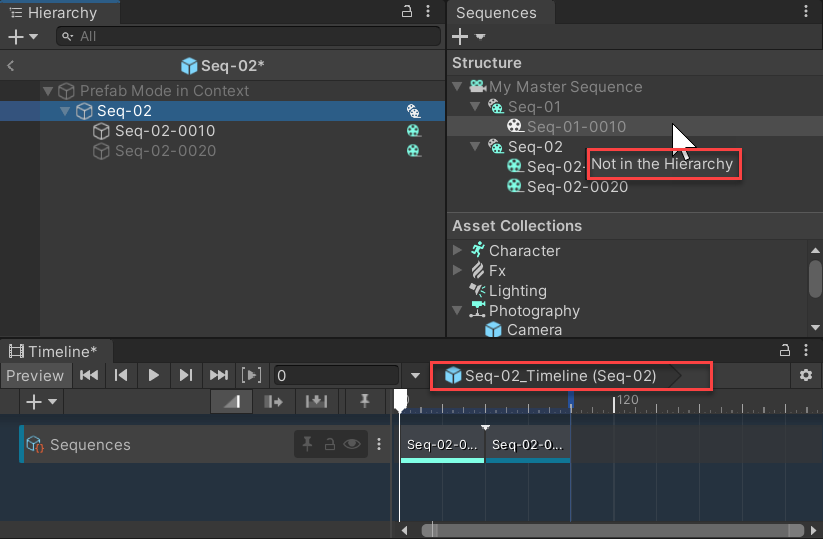Toggle the Play Range button

252,375
